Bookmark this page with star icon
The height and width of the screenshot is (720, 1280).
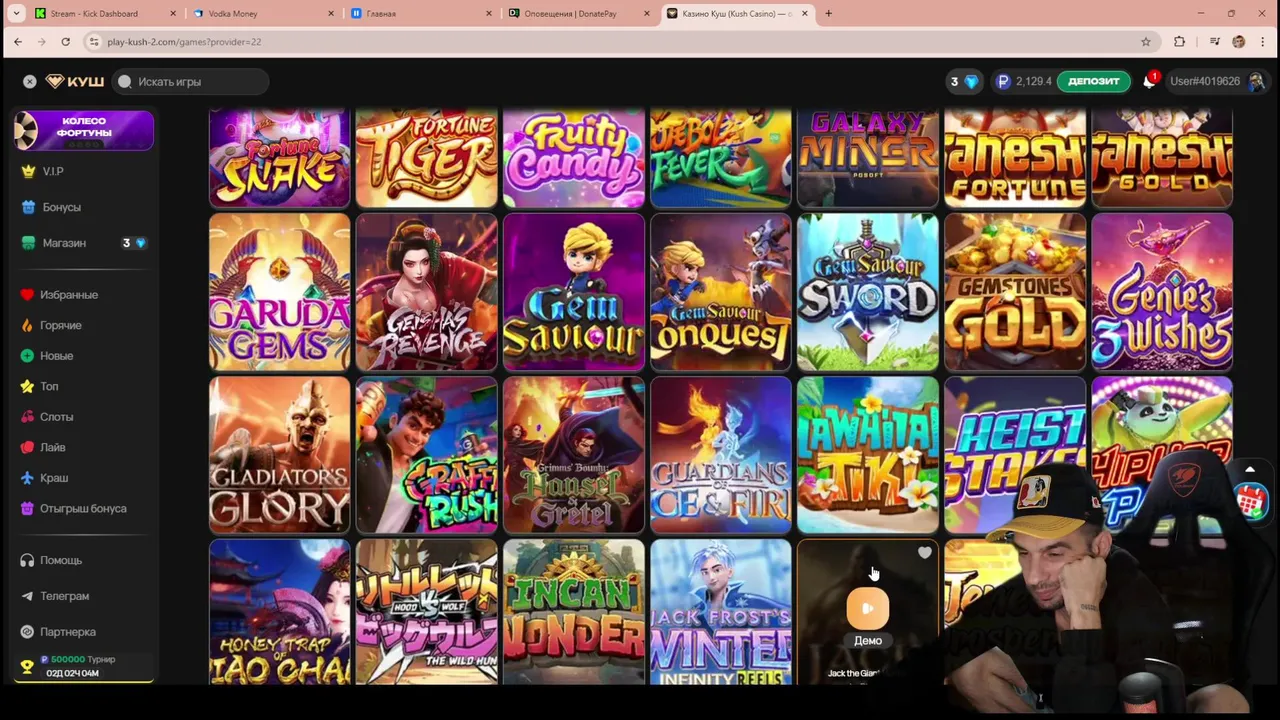click(1146, 42)
